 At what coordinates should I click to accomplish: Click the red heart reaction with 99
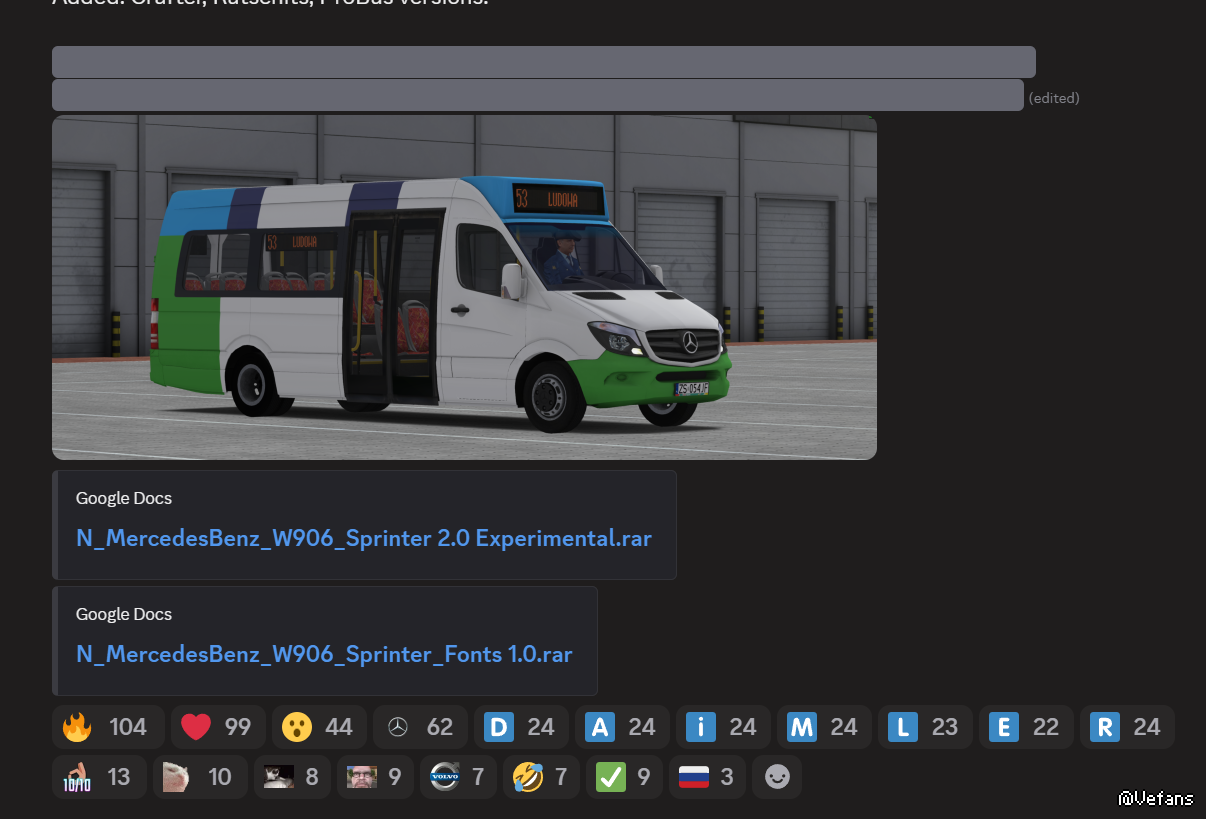pyautogui.click(x=218, y=727)
